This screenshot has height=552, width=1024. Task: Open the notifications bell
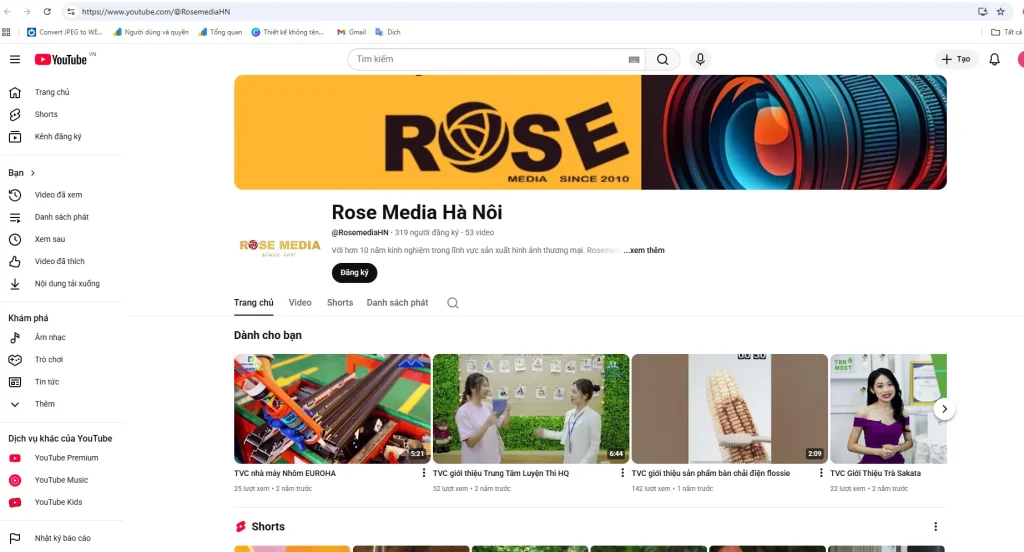pyautogui.click(x=994, y=59)
